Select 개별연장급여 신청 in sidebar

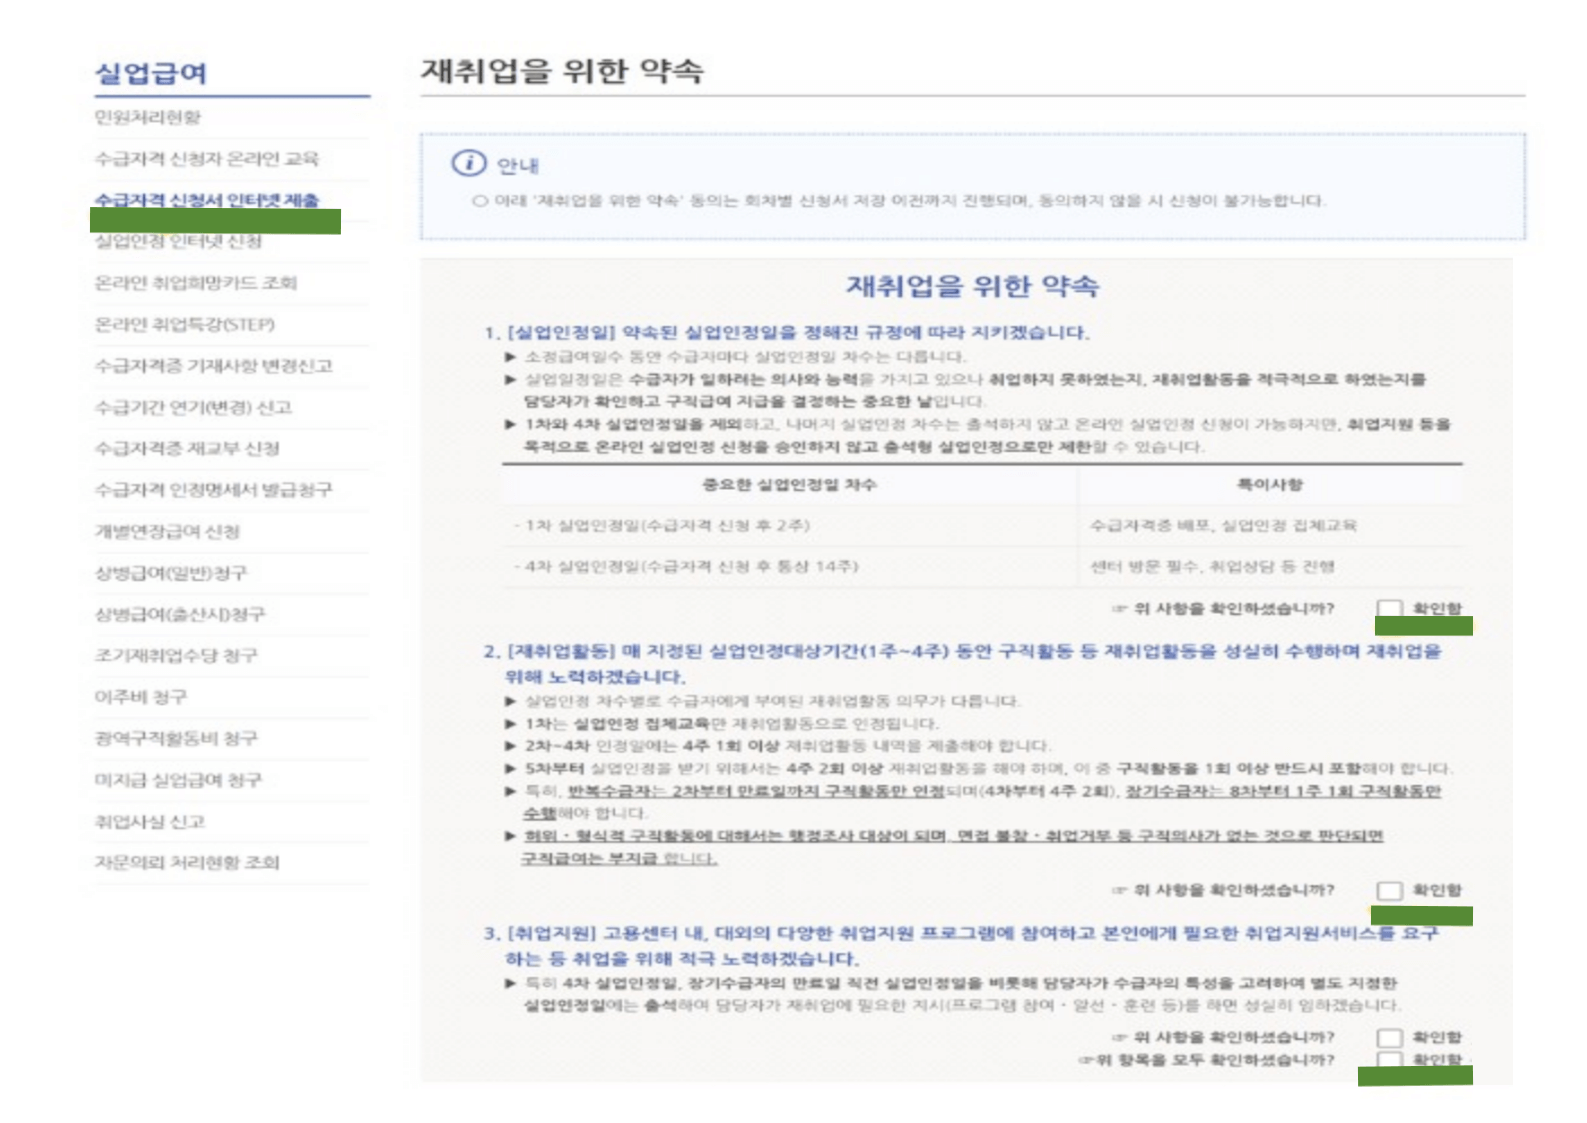pyautogui.click(x=167, y=531)
